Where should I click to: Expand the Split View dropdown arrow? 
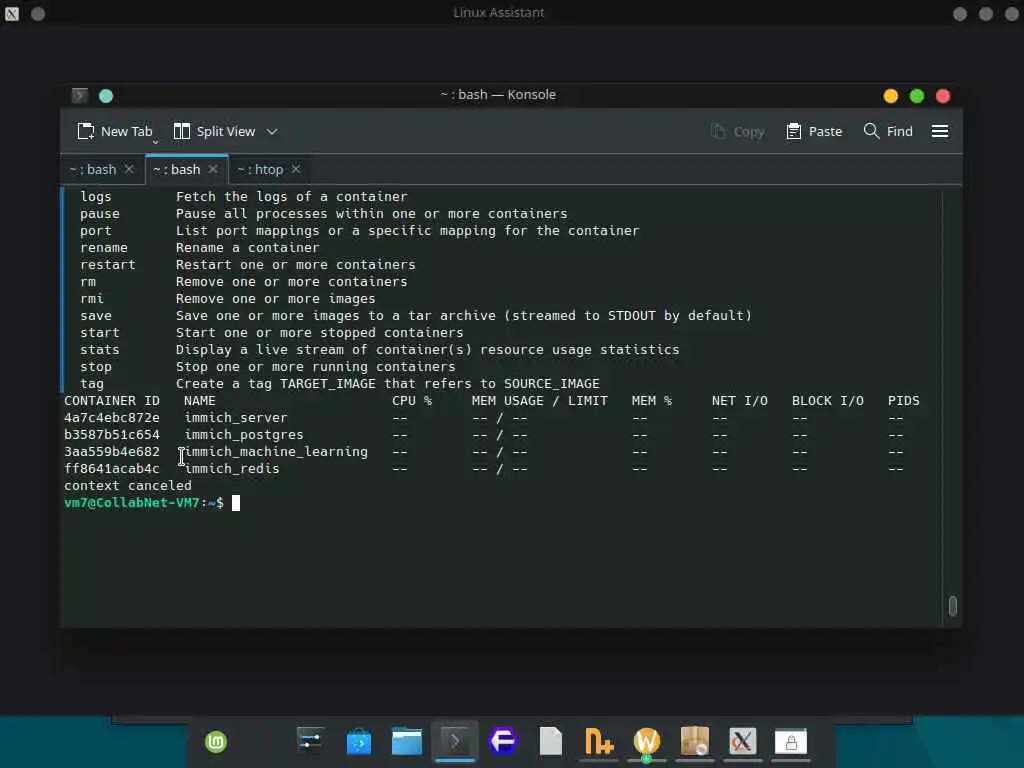click(x=272, y=131)
